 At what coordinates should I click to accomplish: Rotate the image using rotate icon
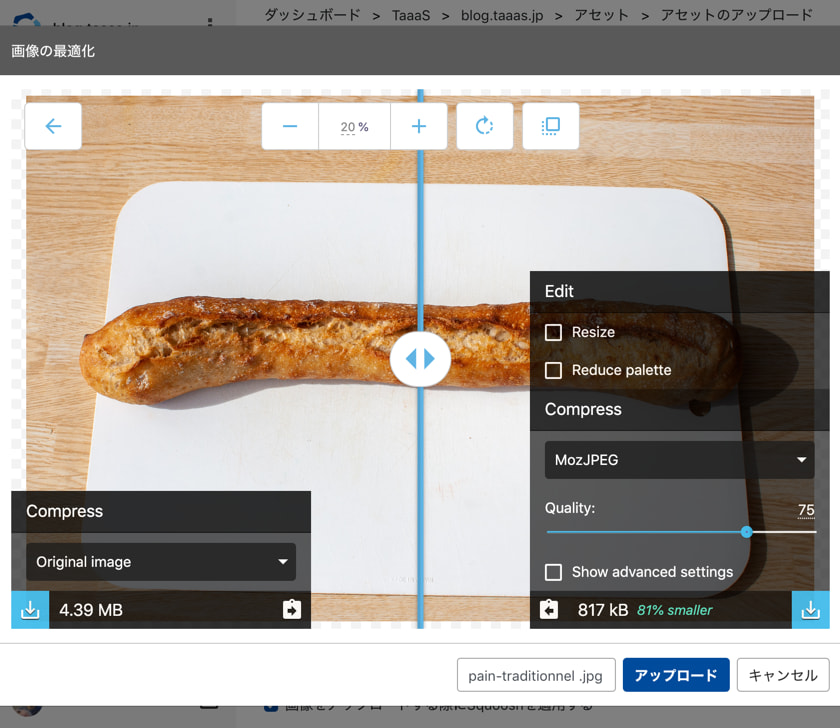click(485, 126)
